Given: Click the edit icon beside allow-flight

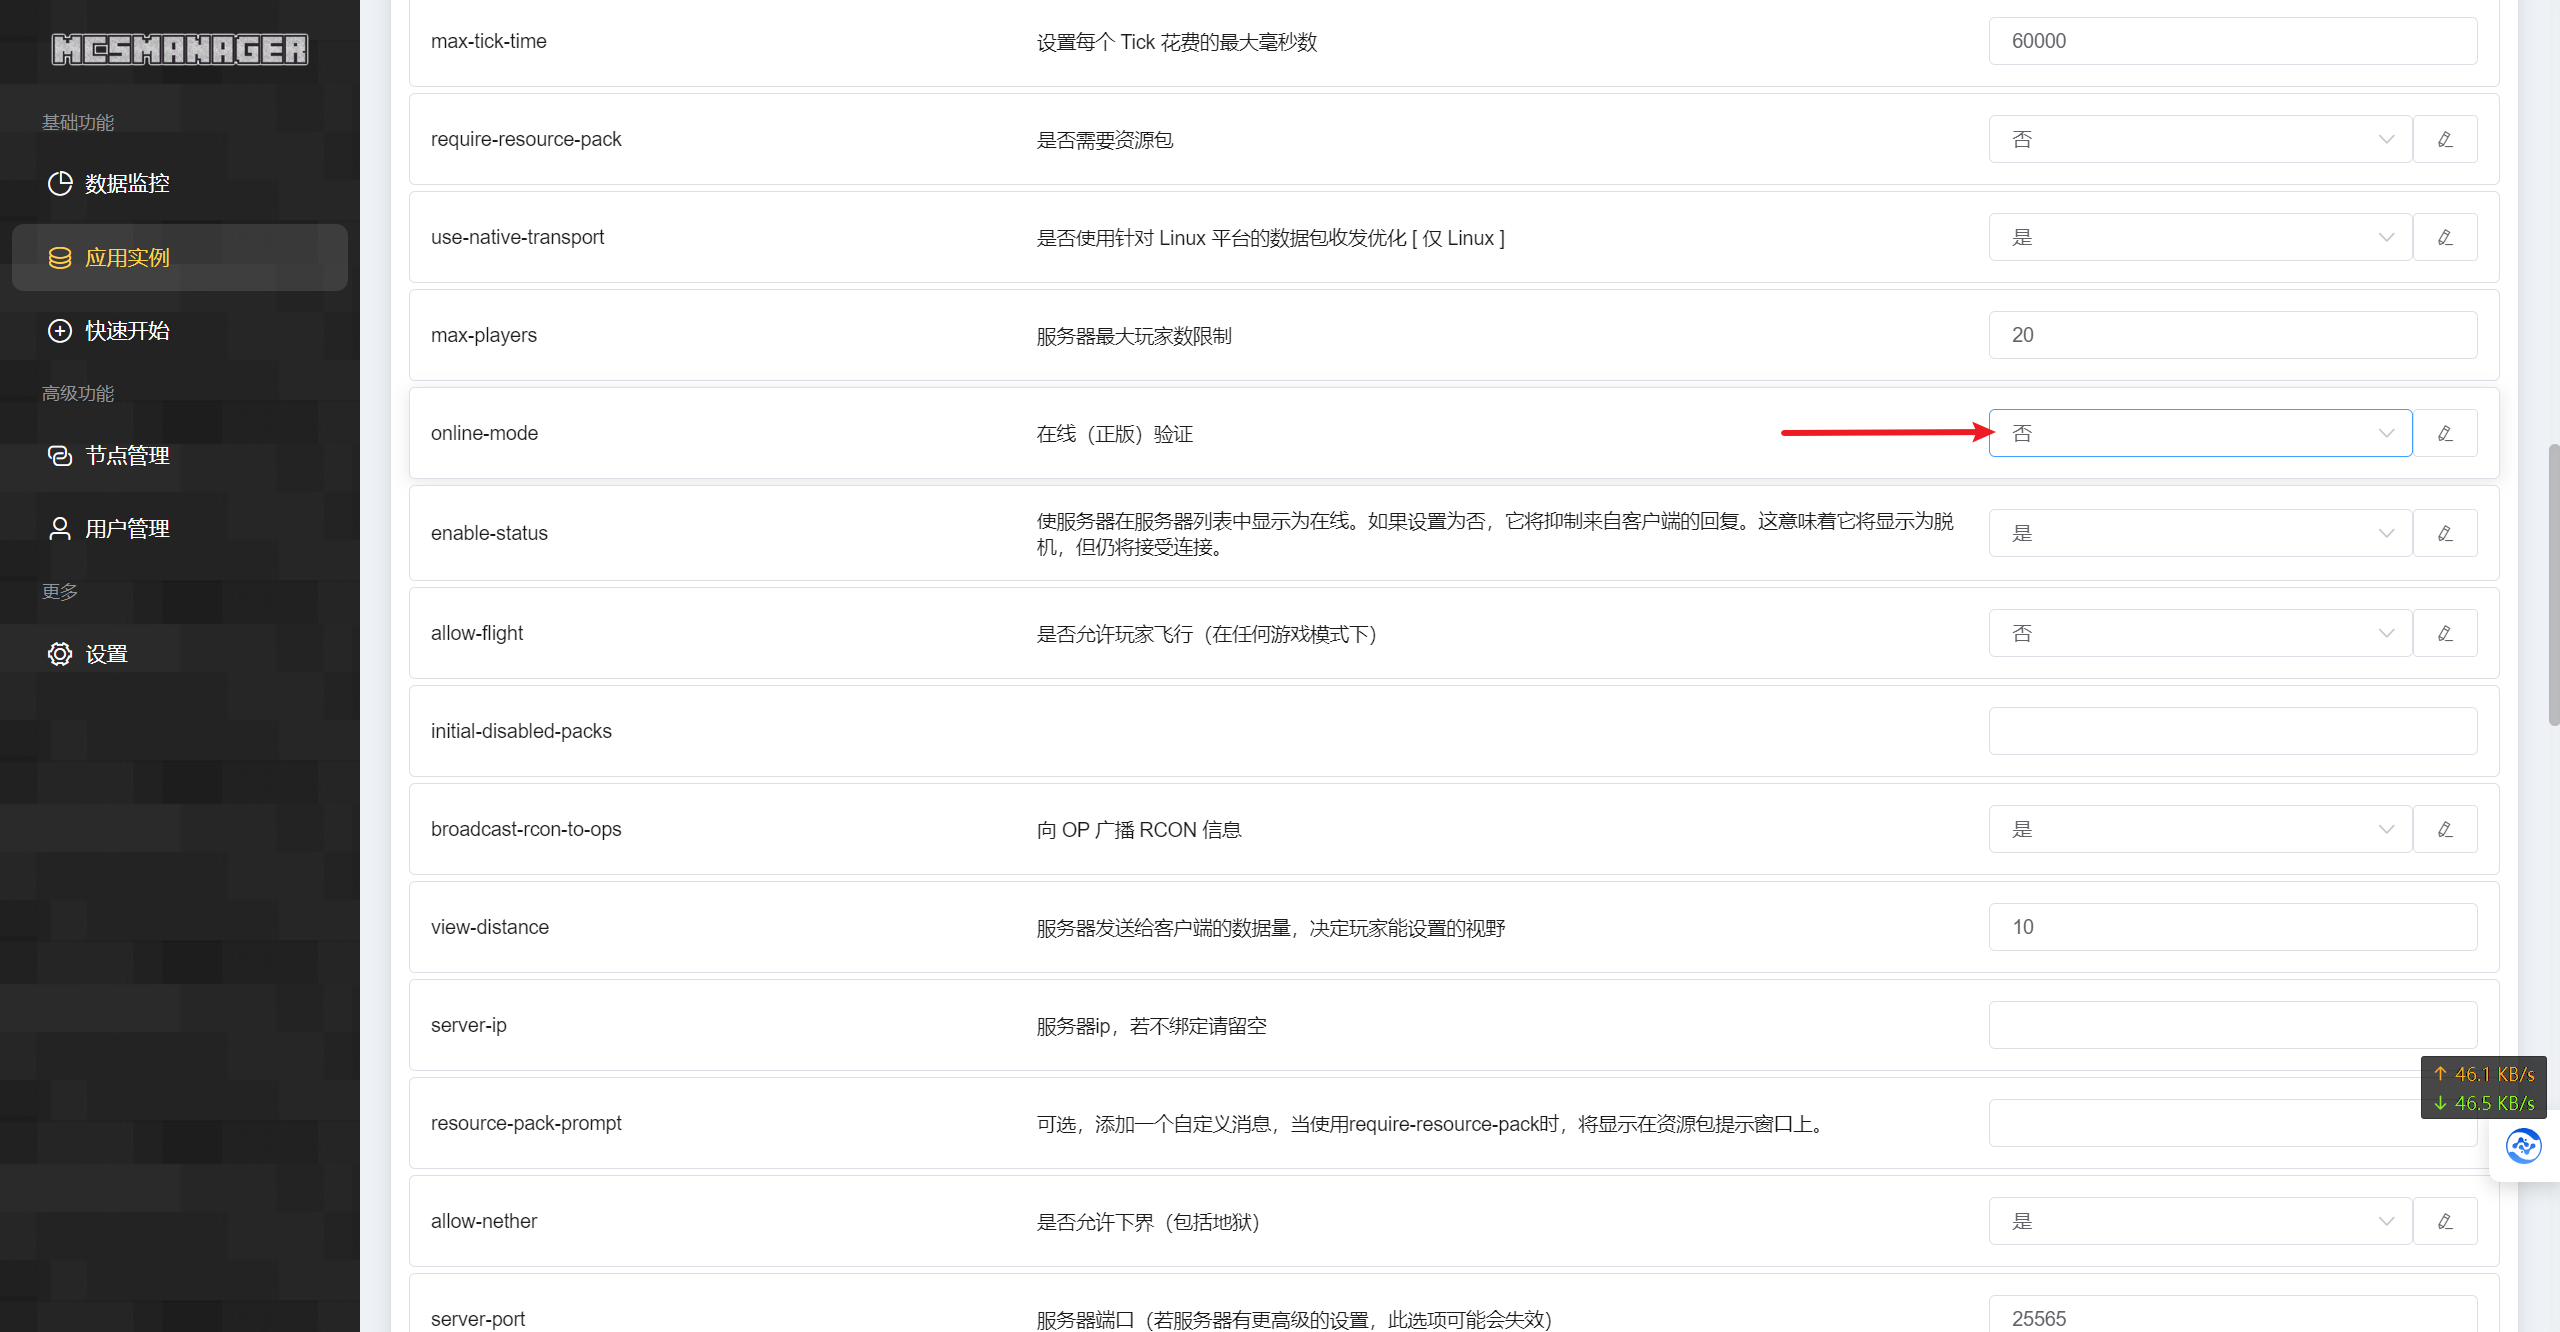Looking at the screenshot, I should 2445,633.
